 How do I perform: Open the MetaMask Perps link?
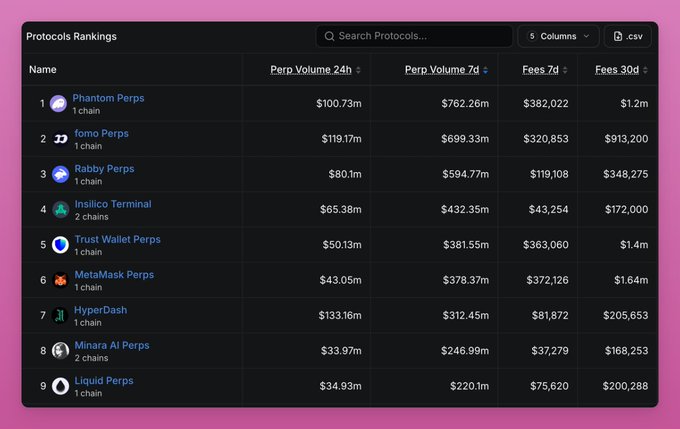click(114, 275)
